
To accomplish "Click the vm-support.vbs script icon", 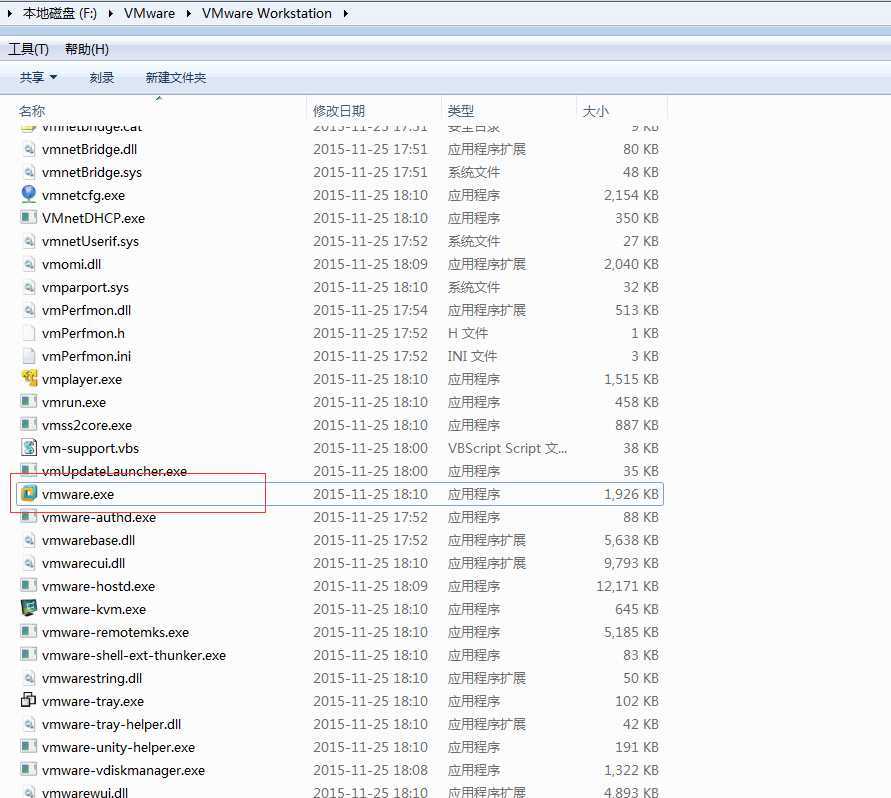I will [x=29, y=448].
